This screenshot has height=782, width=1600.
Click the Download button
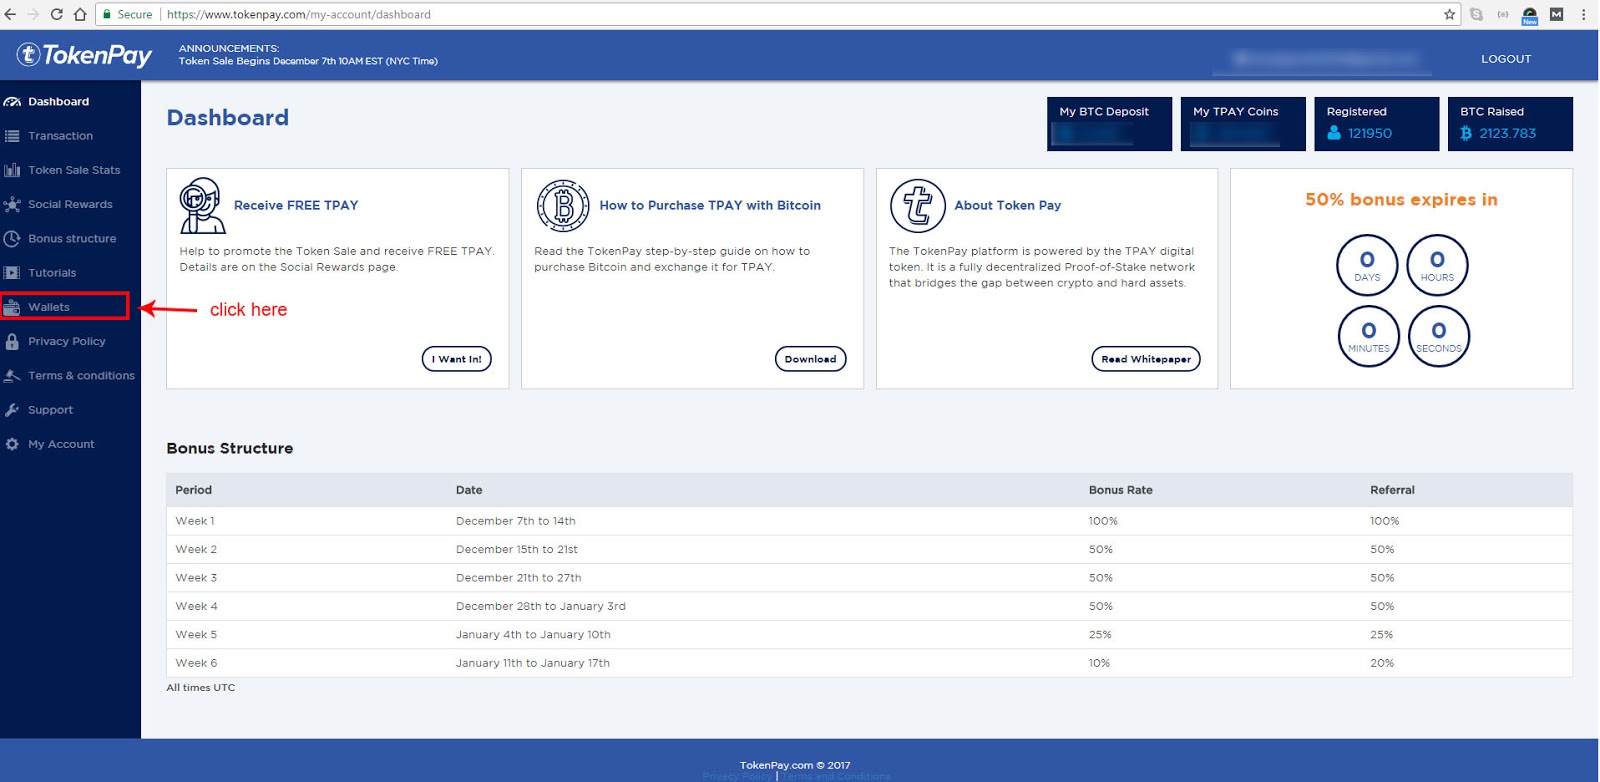pyautogui.click(x=811, y=359)
